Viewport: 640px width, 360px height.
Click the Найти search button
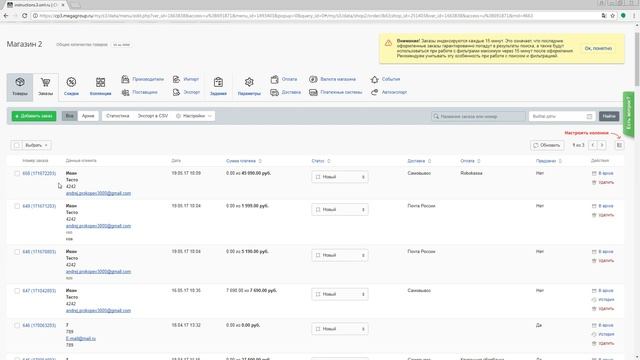[x=609, y=116]
